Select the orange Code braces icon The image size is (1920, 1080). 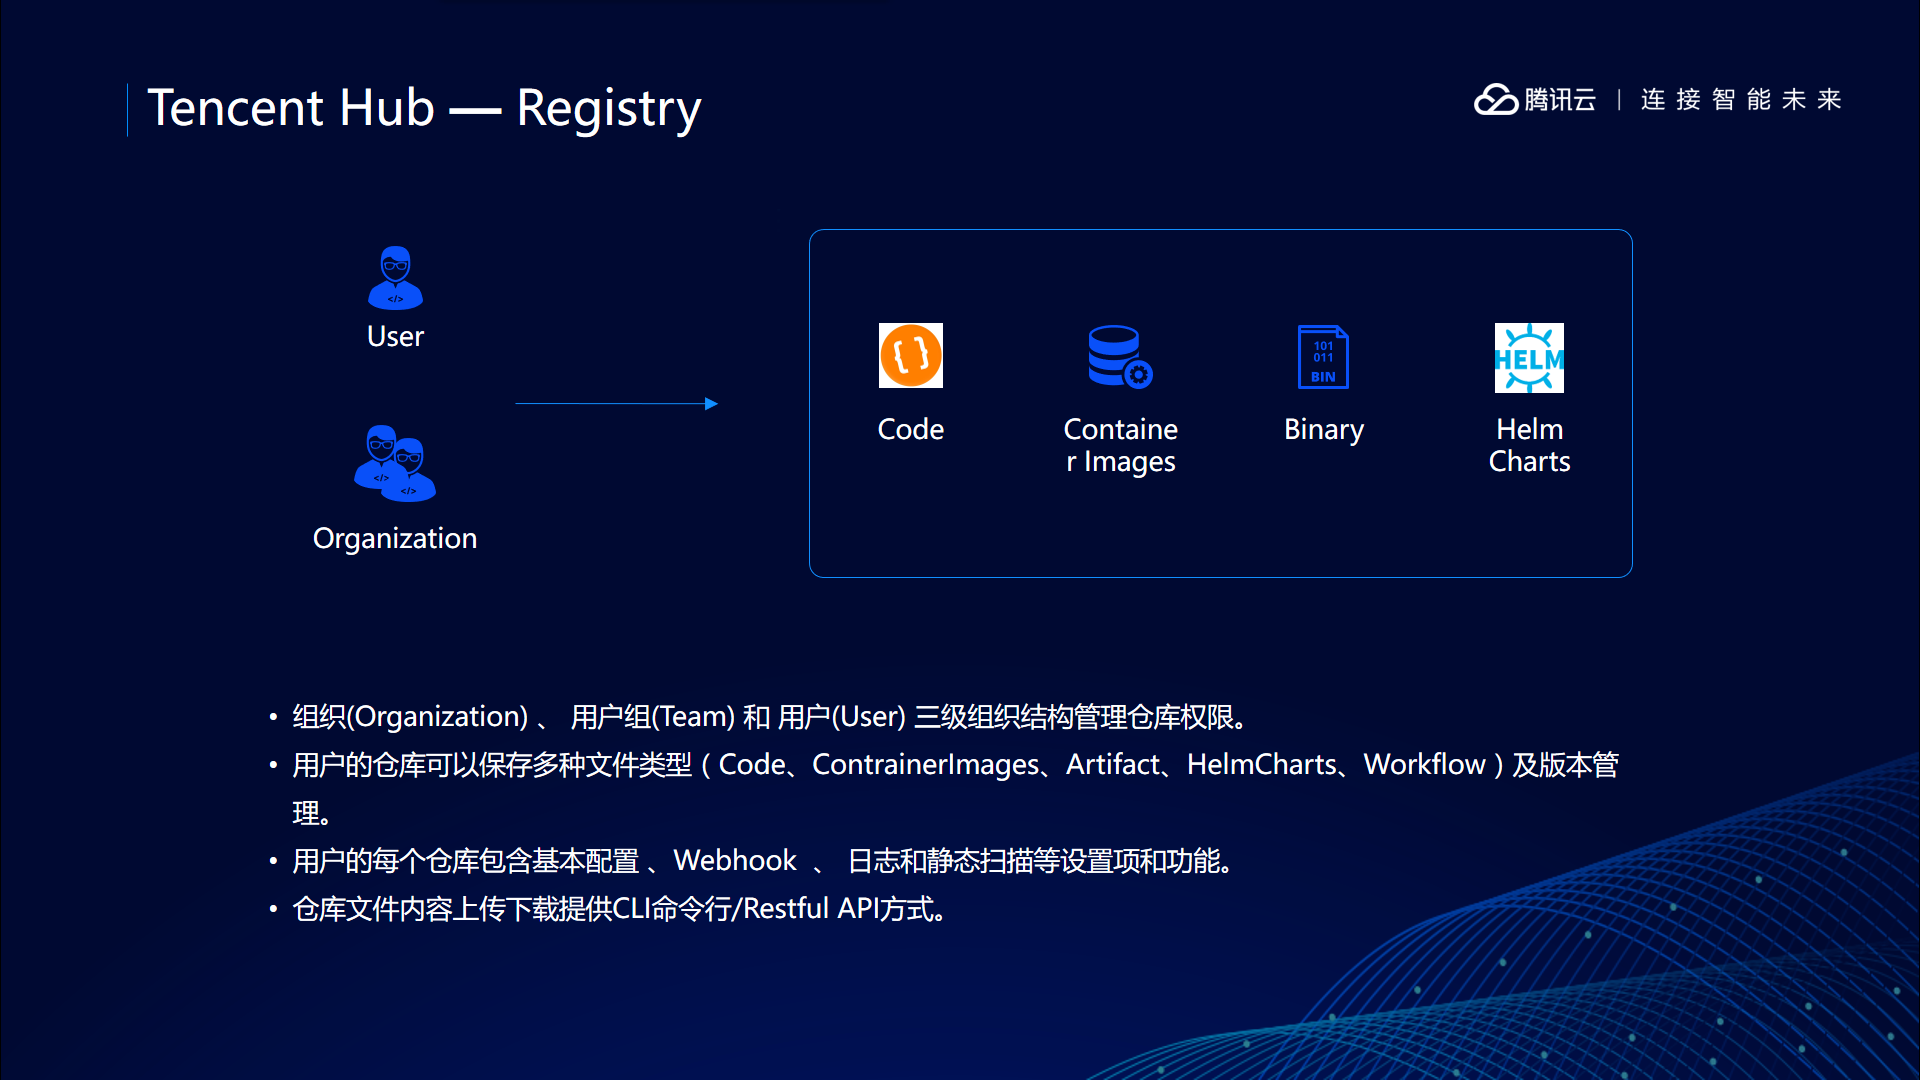point(910,355)
